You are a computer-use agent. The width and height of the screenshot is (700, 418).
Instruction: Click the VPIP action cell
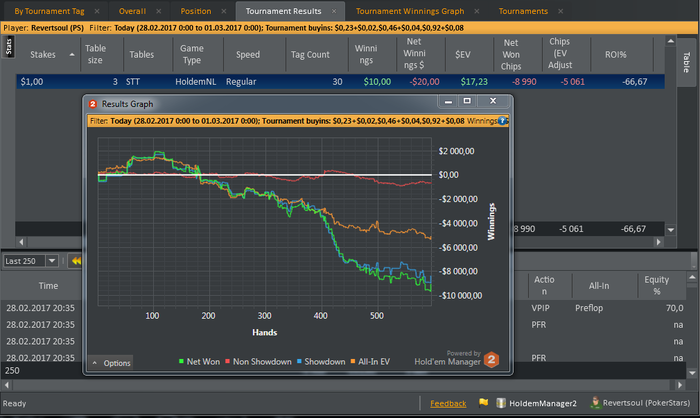click(x=540, y=308)
